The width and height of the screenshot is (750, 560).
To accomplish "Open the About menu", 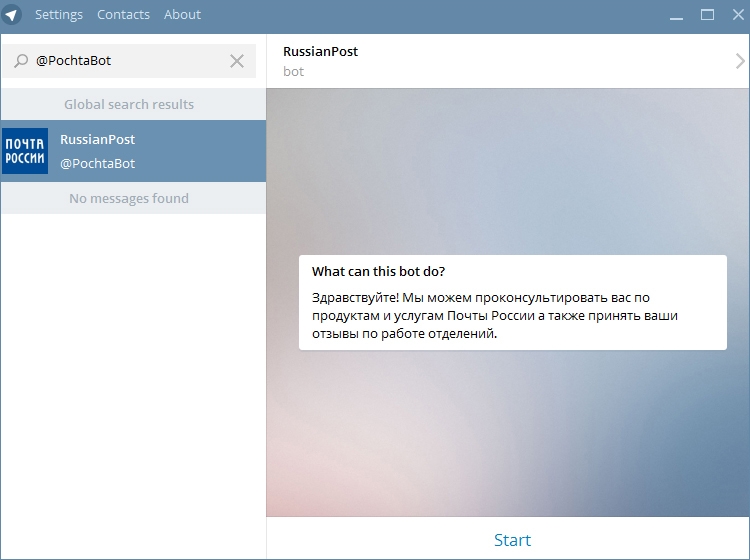I will [x=182, y=15].
